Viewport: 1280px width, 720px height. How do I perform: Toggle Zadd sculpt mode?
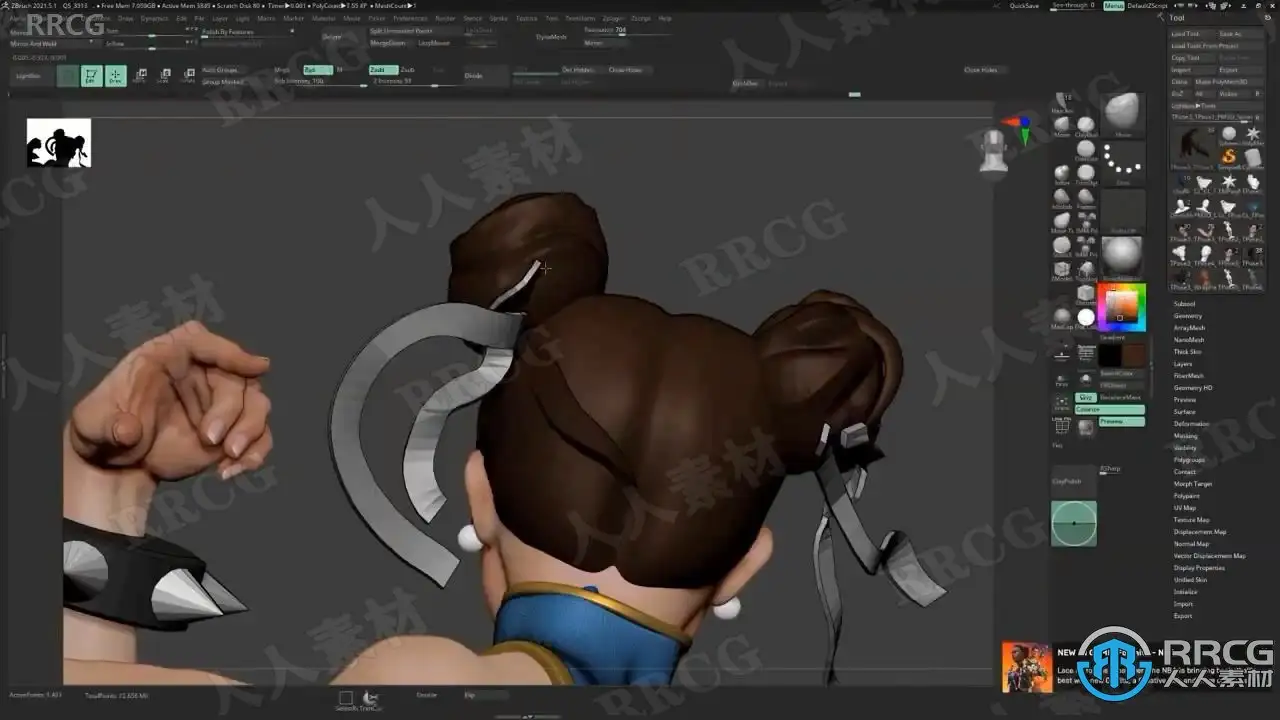pos(382,70)
